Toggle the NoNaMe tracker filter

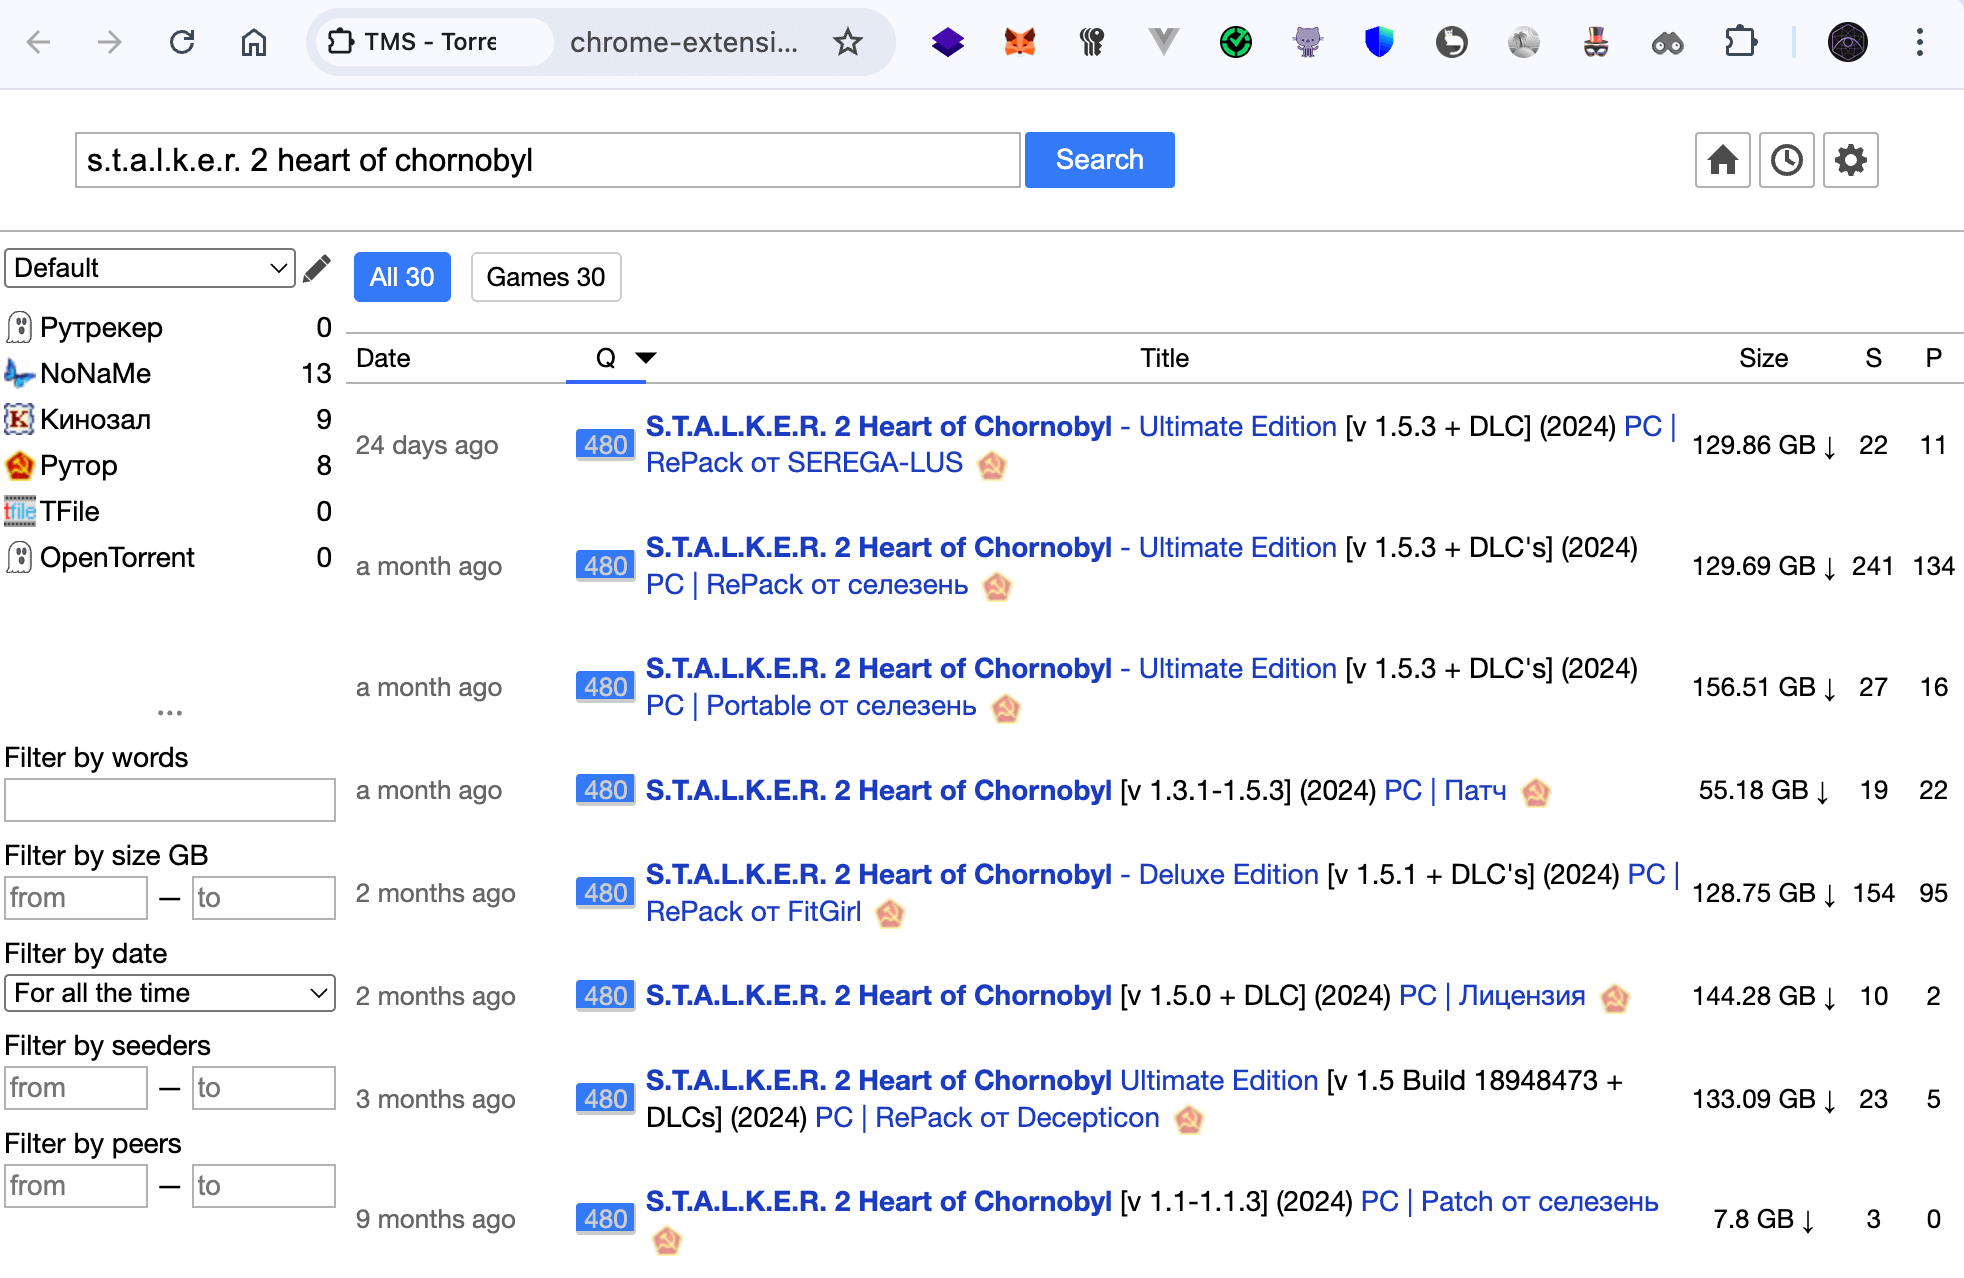click(x=96, y=373)
